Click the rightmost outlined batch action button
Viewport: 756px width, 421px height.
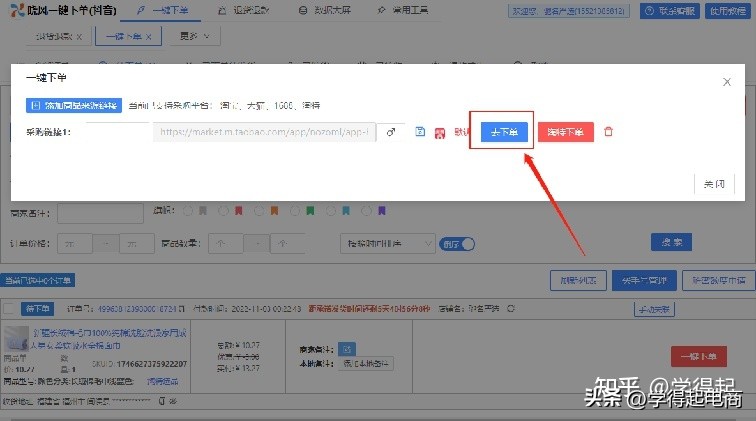click(718, 280)
